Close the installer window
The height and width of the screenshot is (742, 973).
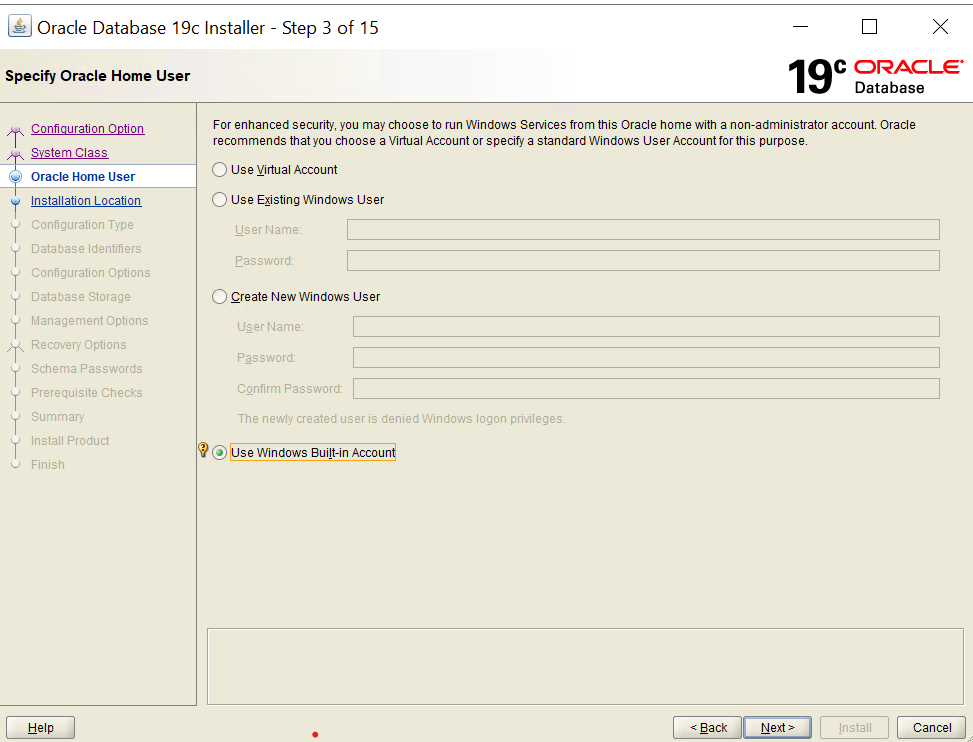point(940,27)
